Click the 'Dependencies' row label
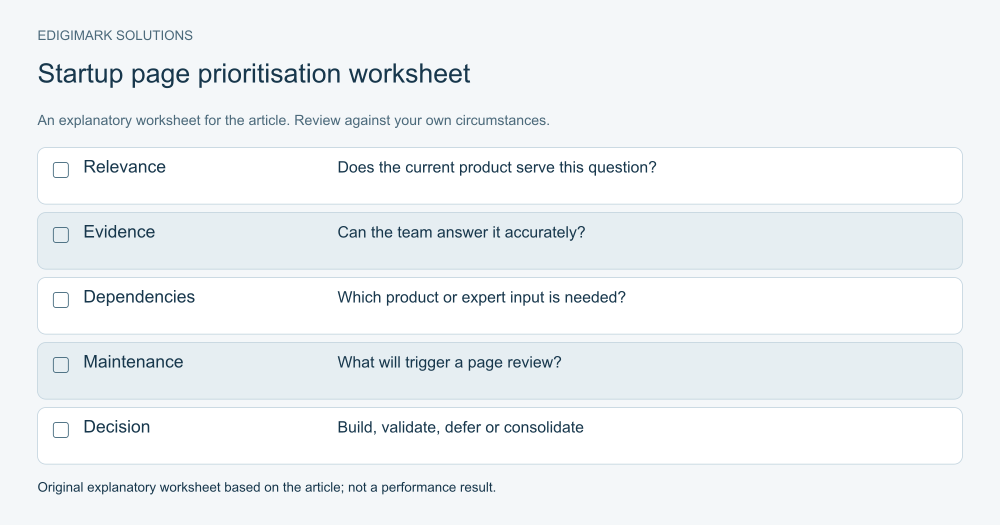The height and width of the screenshot is (525, 1000). pyautogui.click(x=139, y=297)
